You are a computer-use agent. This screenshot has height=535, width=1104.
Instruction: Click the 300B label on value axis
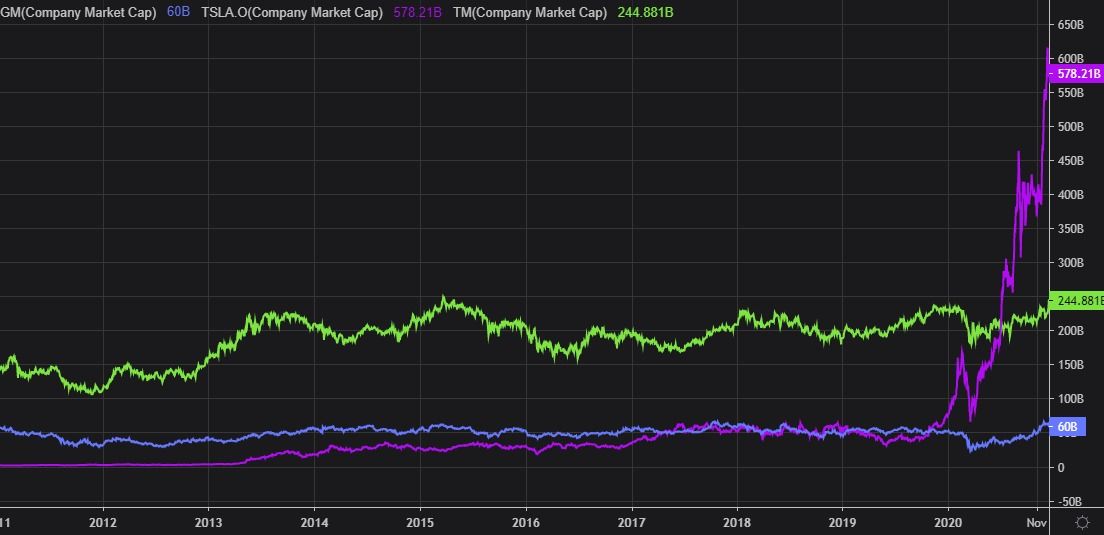click(x=1072, y=263)
